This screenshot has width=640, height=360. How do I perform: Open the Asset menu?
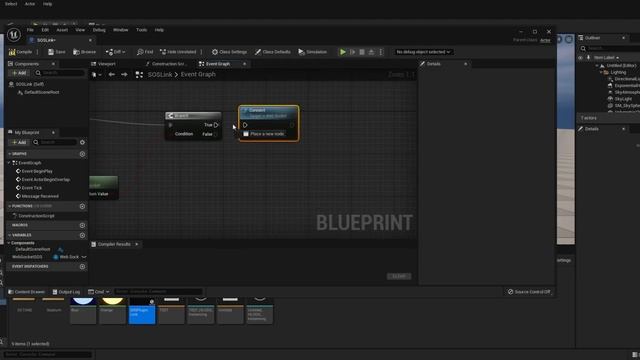click(x=62, y=30)
